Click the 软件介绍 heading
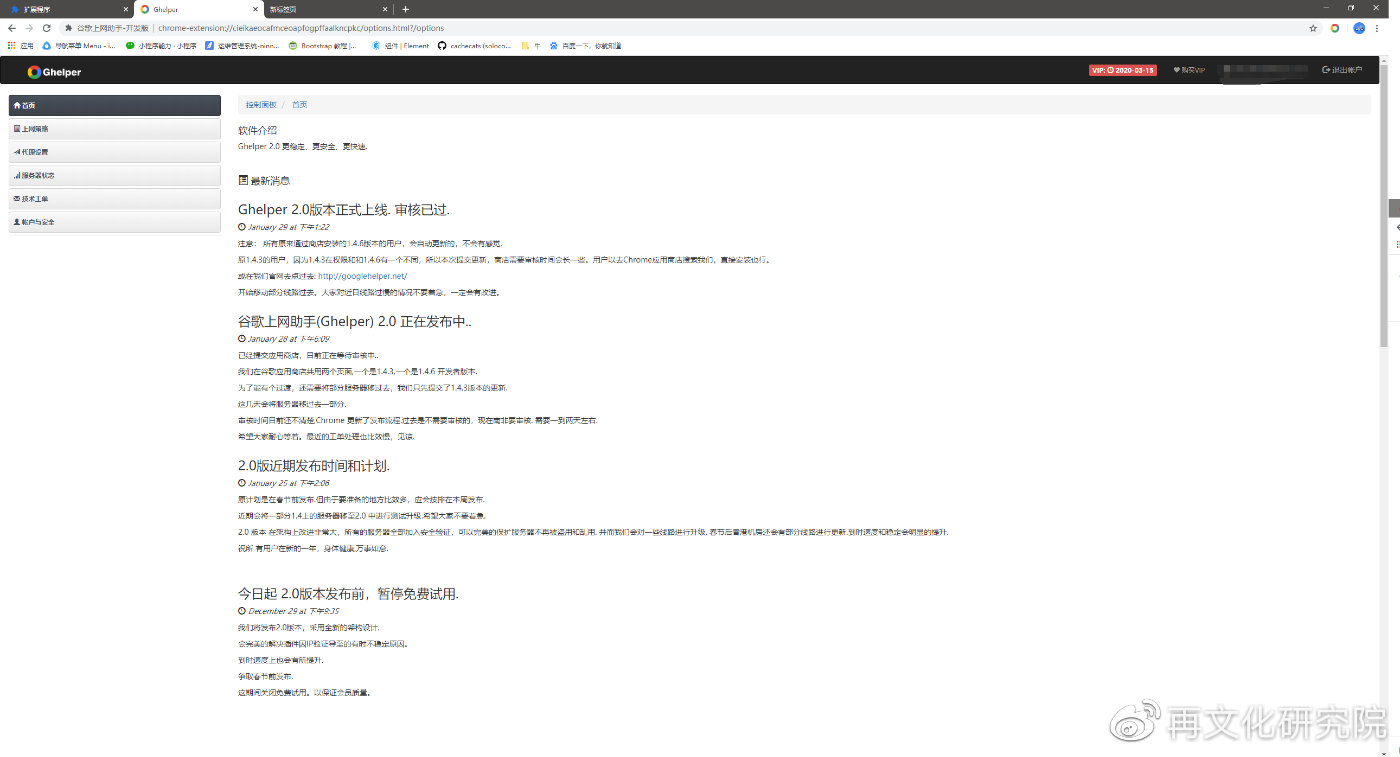 [257, 130]
